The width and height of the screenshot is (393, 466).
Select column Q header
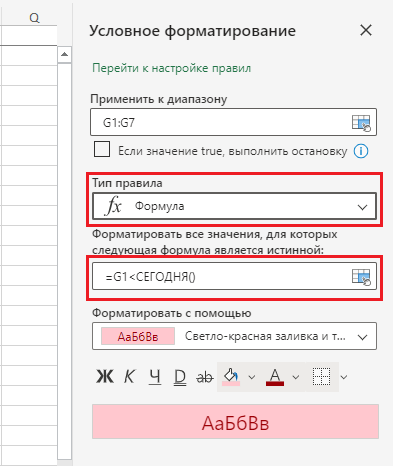tap(34, 18)
